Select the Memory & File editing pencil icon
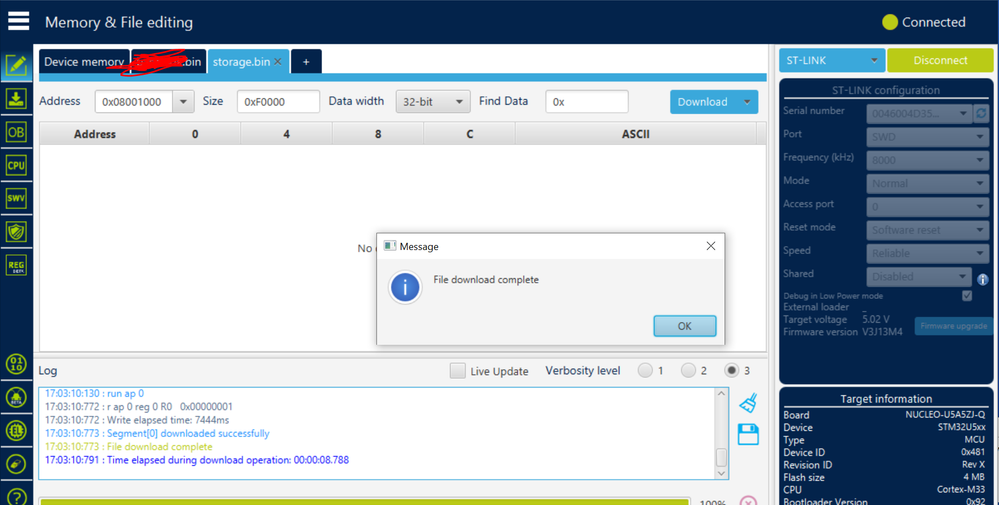The width and height of the screenshot is (999, 505). tap(16, 66)
